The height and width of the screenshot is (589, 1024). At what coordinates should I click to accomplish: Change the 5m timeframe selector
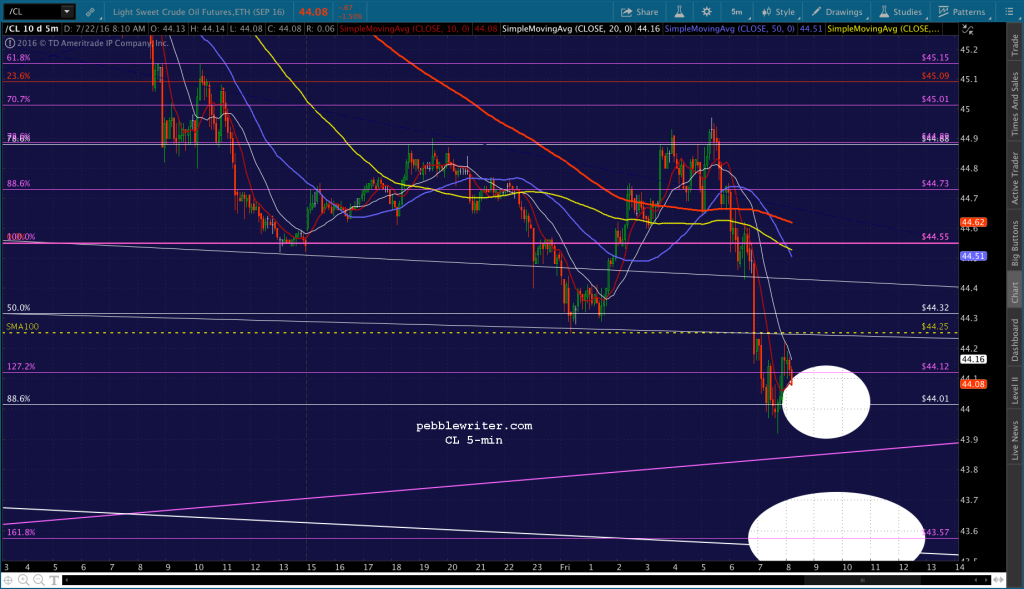[737, 12]
